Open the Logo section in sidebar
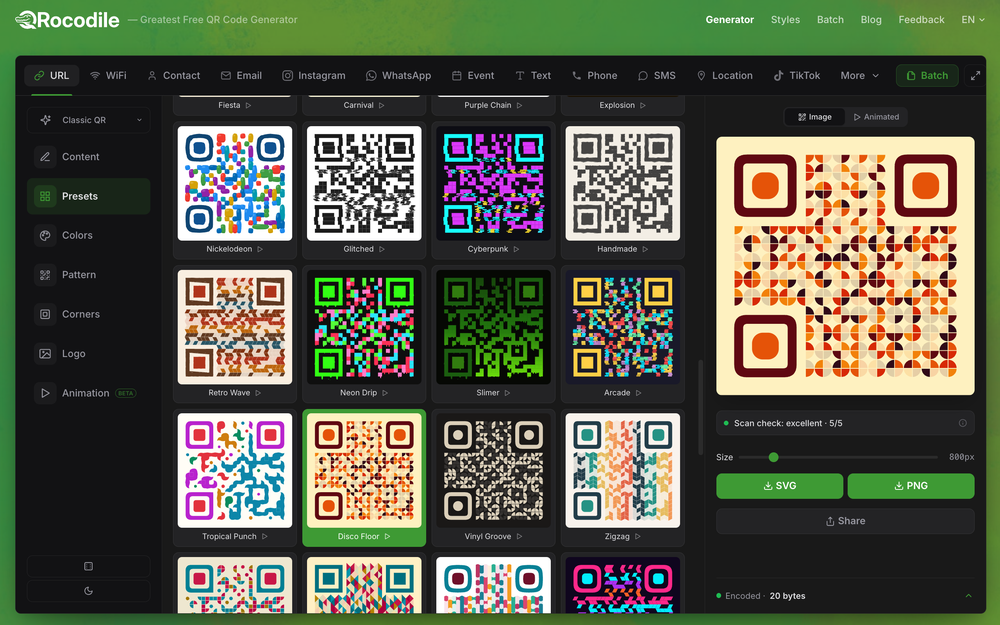The height and width of the screenshot is (625, 1000). 89,354
